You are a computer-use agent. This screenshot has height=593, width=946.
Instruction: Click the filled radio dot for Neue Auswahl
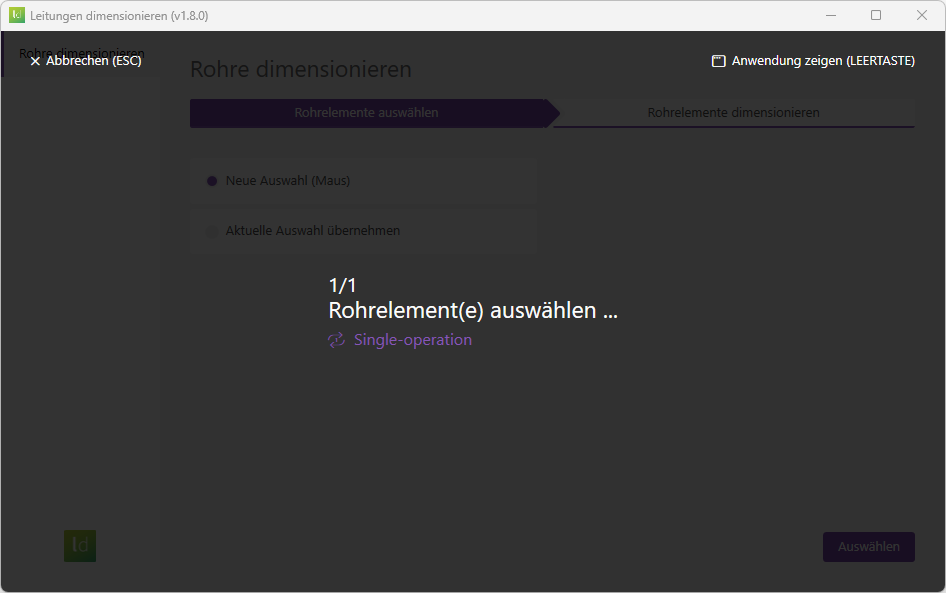[x=211, y=181]
